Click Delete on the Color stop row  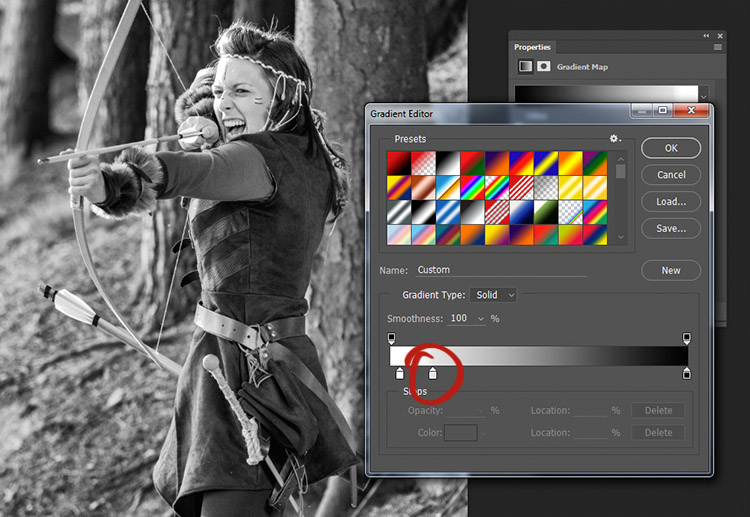[x=658, y=432]
